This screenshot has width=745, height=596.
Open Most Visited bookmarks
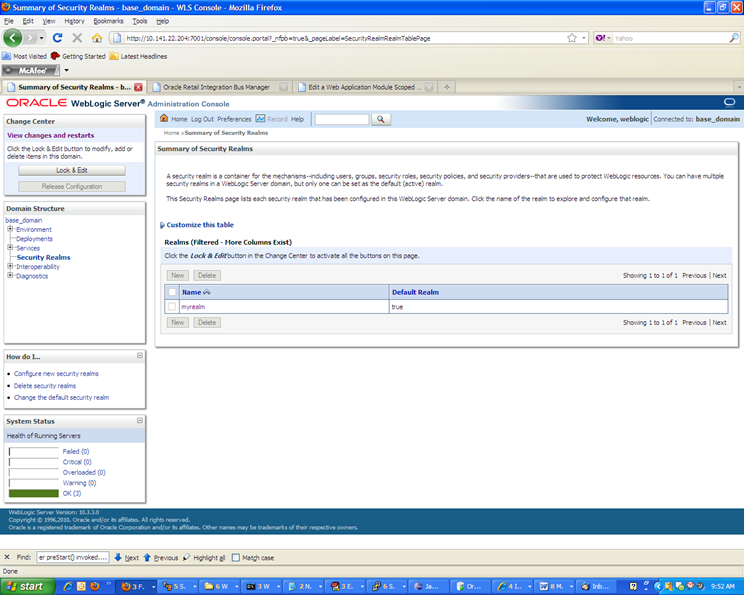(x=24, y=56)
